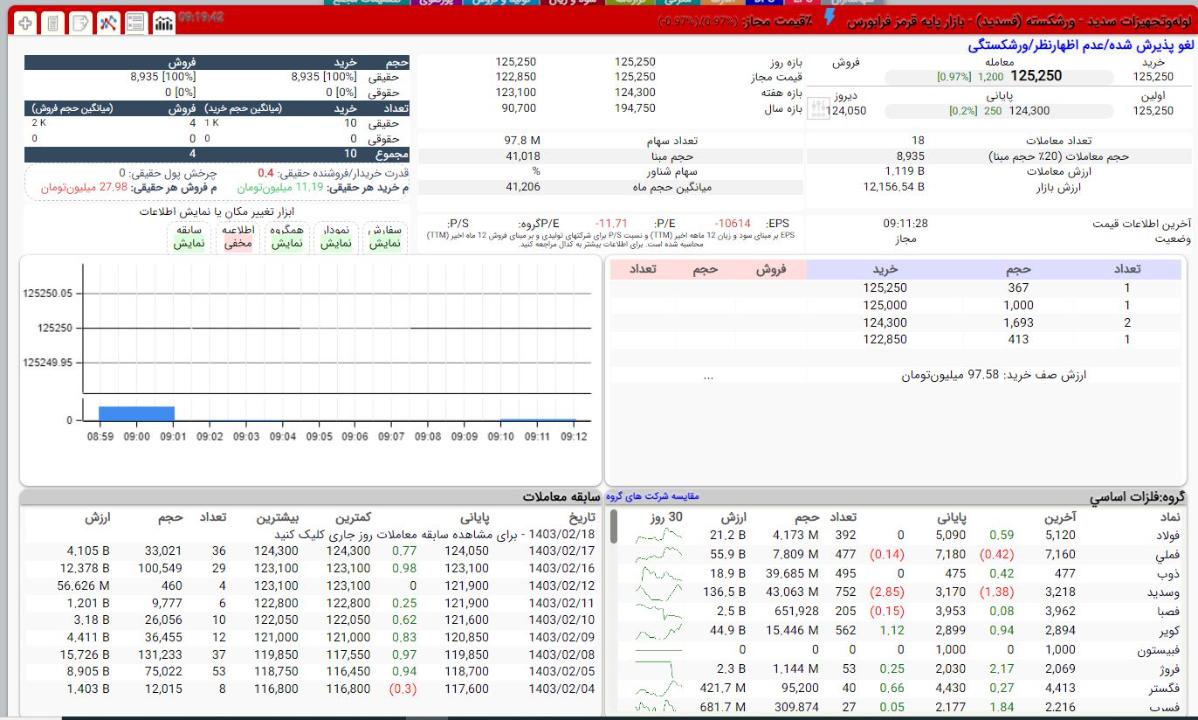The height and width of the screenshot is (720, 1198).
Task: Click the small chart icon beside the دیروز price
Action: pos(817,108)
